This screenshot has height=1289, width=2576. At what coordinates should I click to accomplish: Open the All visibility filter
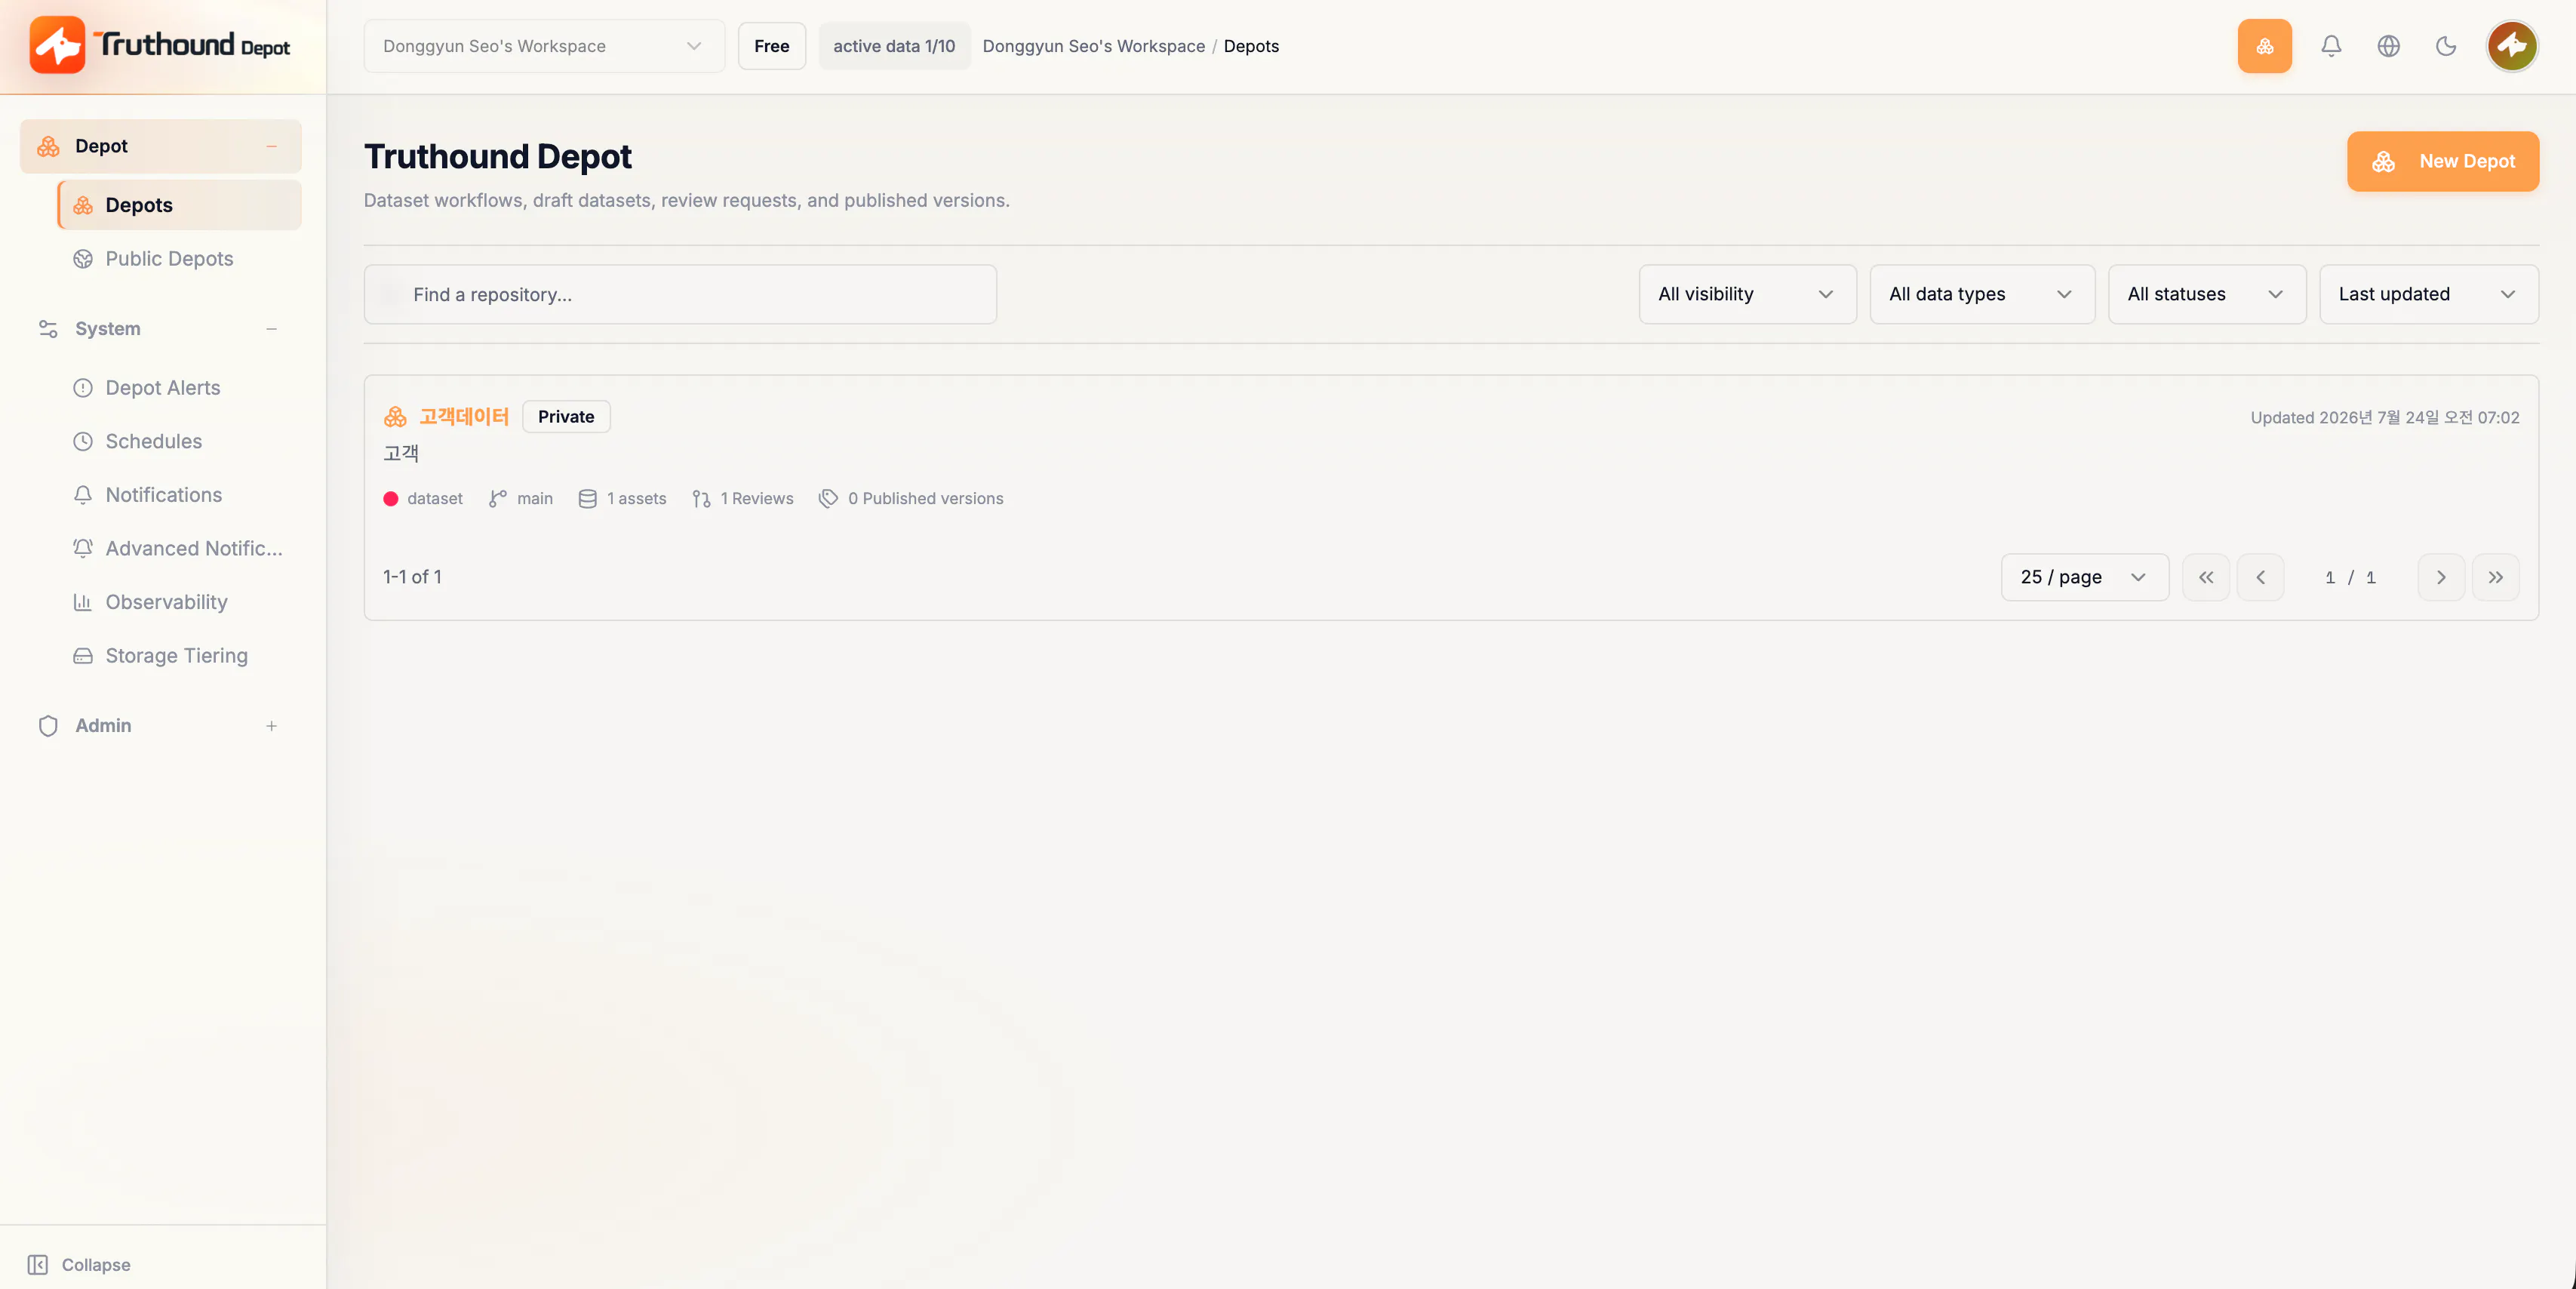1747,294
